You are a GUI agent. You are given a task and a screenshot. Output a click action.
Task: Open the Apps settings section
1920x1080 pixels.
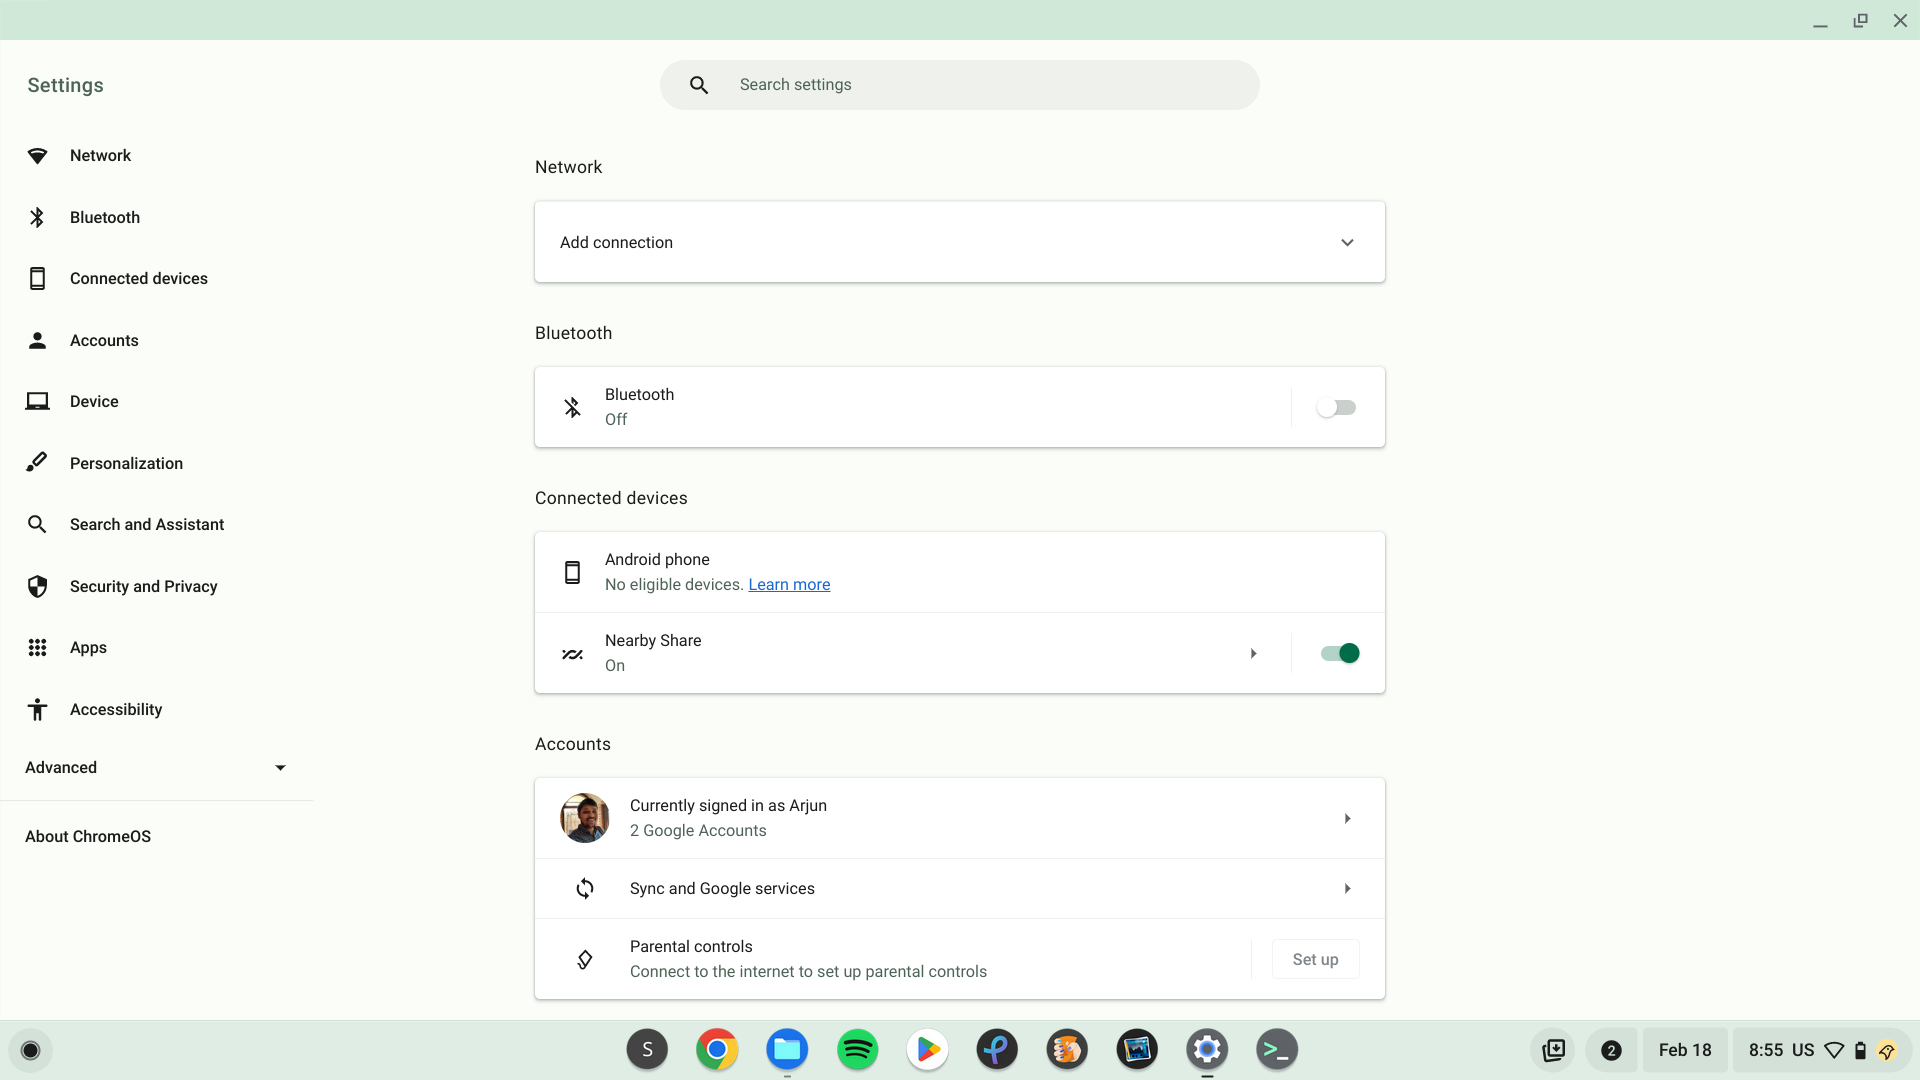[x=88, y=647]
